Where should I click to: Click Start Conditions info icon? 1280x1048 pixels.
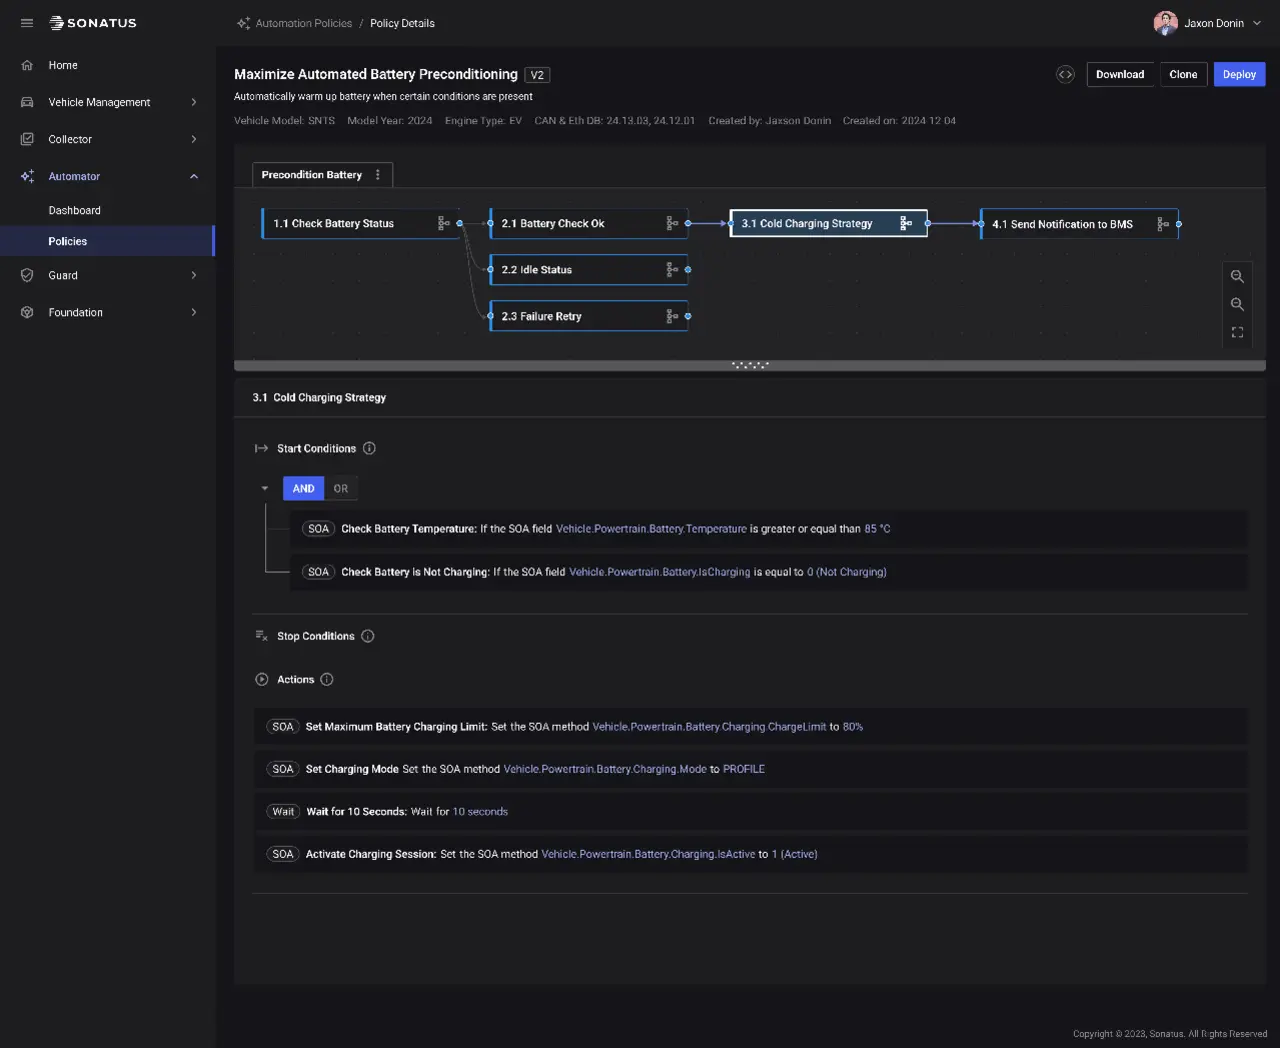[369, 449]
